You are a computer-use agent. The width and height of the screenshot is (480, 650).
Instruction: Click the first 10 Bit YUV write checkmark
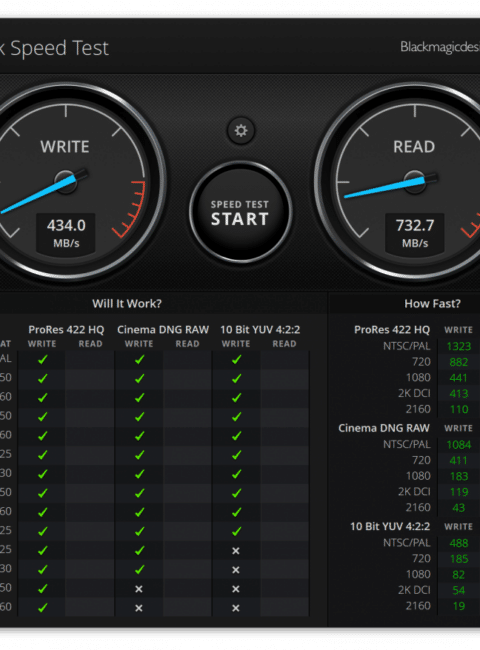click(x=237, y=359)
